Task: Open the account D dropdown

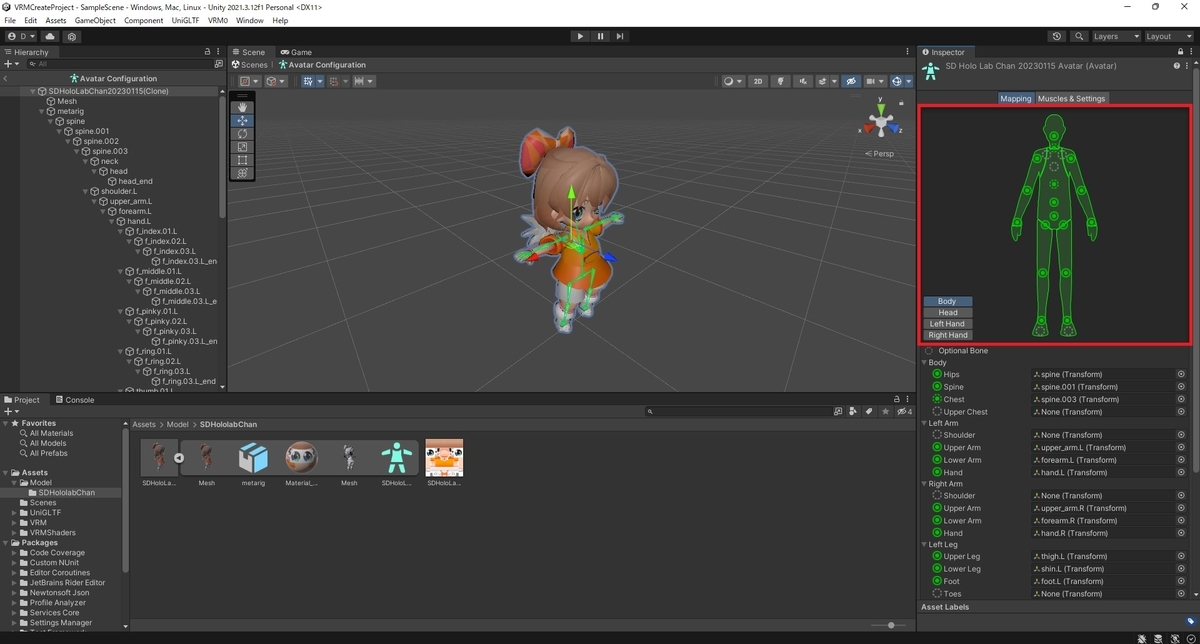Action: pyautogui.click(x=21, y=36)
